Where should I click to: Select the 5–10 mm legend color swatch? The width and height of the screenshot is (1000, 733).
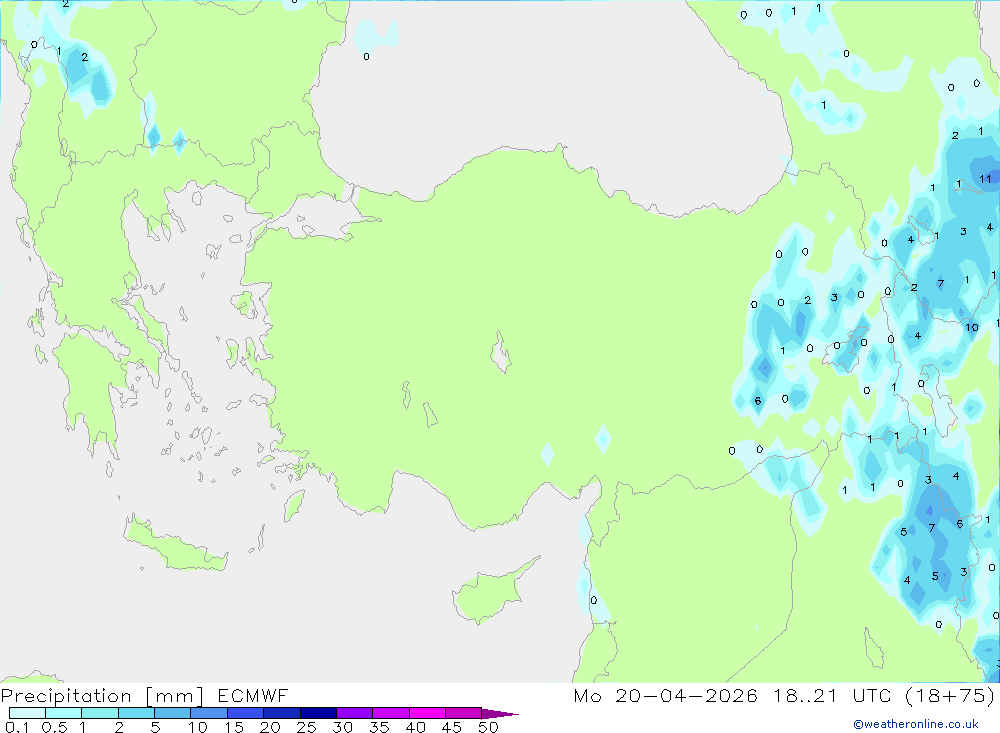[x=173, y=713]
